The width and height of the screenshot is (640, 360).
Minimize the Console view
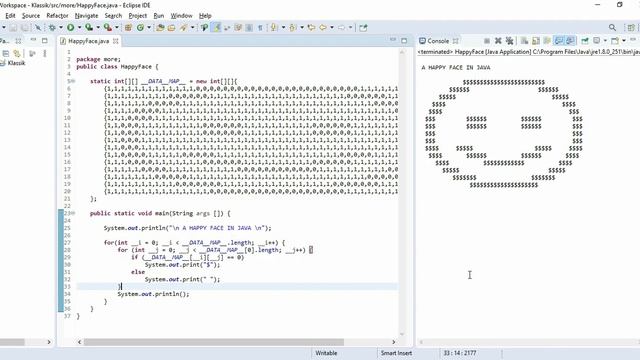tap(633, 40)
